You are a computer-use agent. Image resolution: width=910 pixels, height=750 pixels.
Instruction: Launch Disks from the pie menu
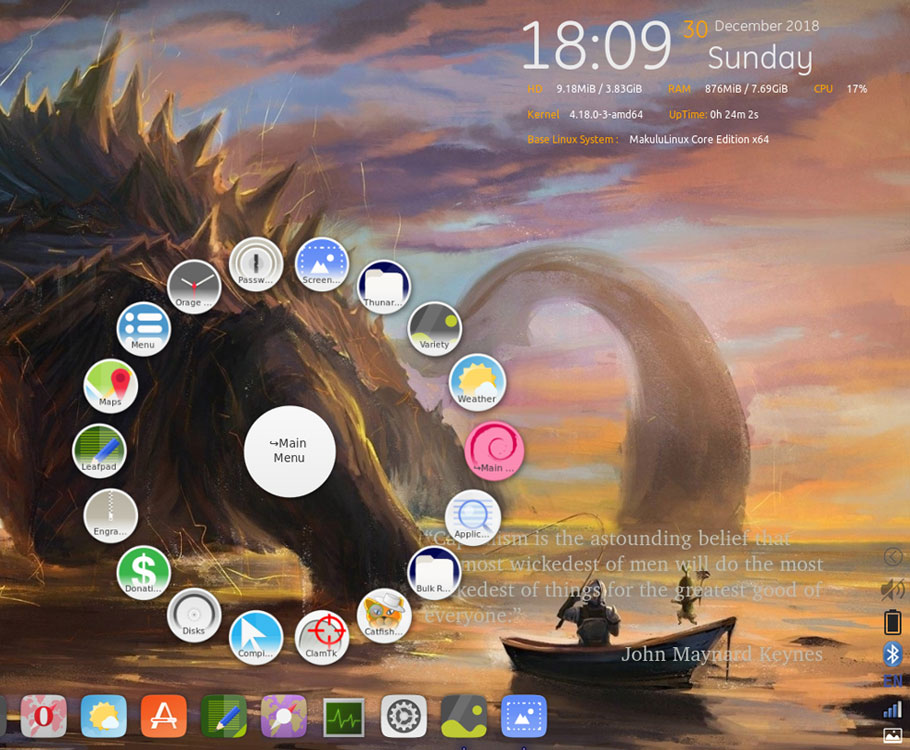[x=194, y=615]
